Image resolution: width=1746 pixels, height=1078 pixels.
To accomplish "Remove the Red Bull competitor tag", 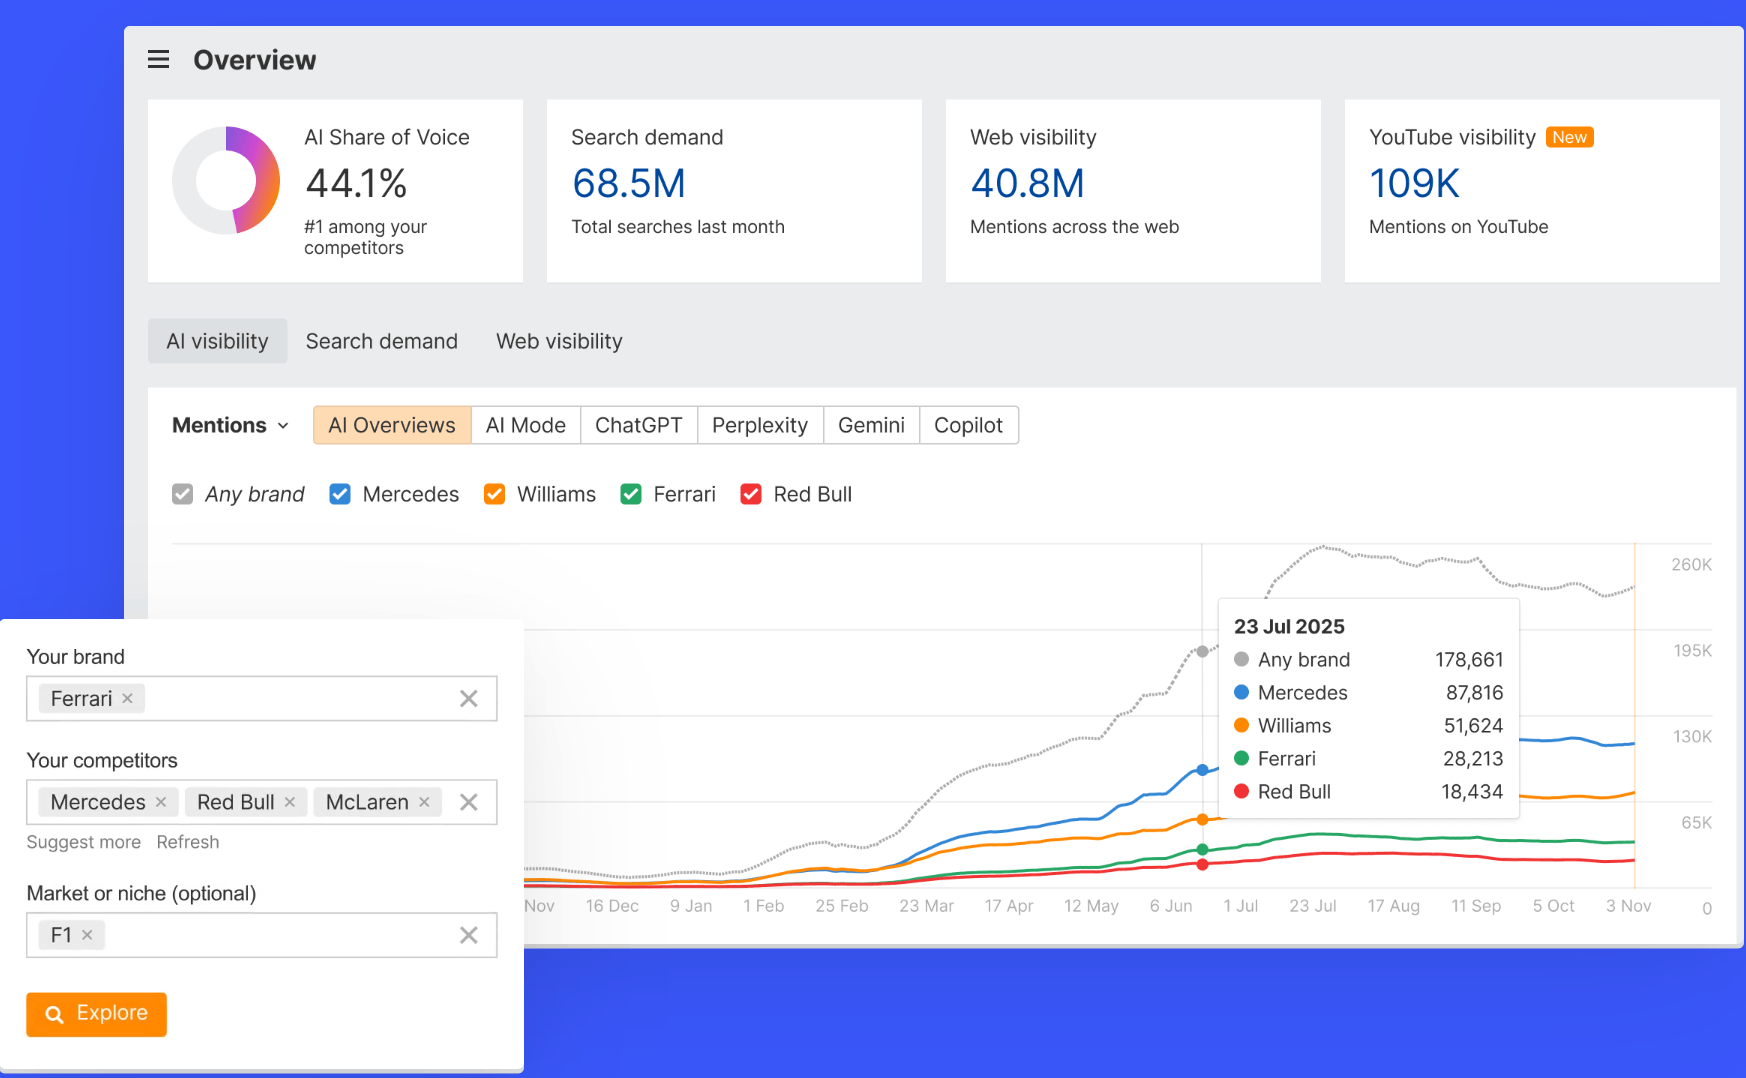I will (x=289, y=801).
